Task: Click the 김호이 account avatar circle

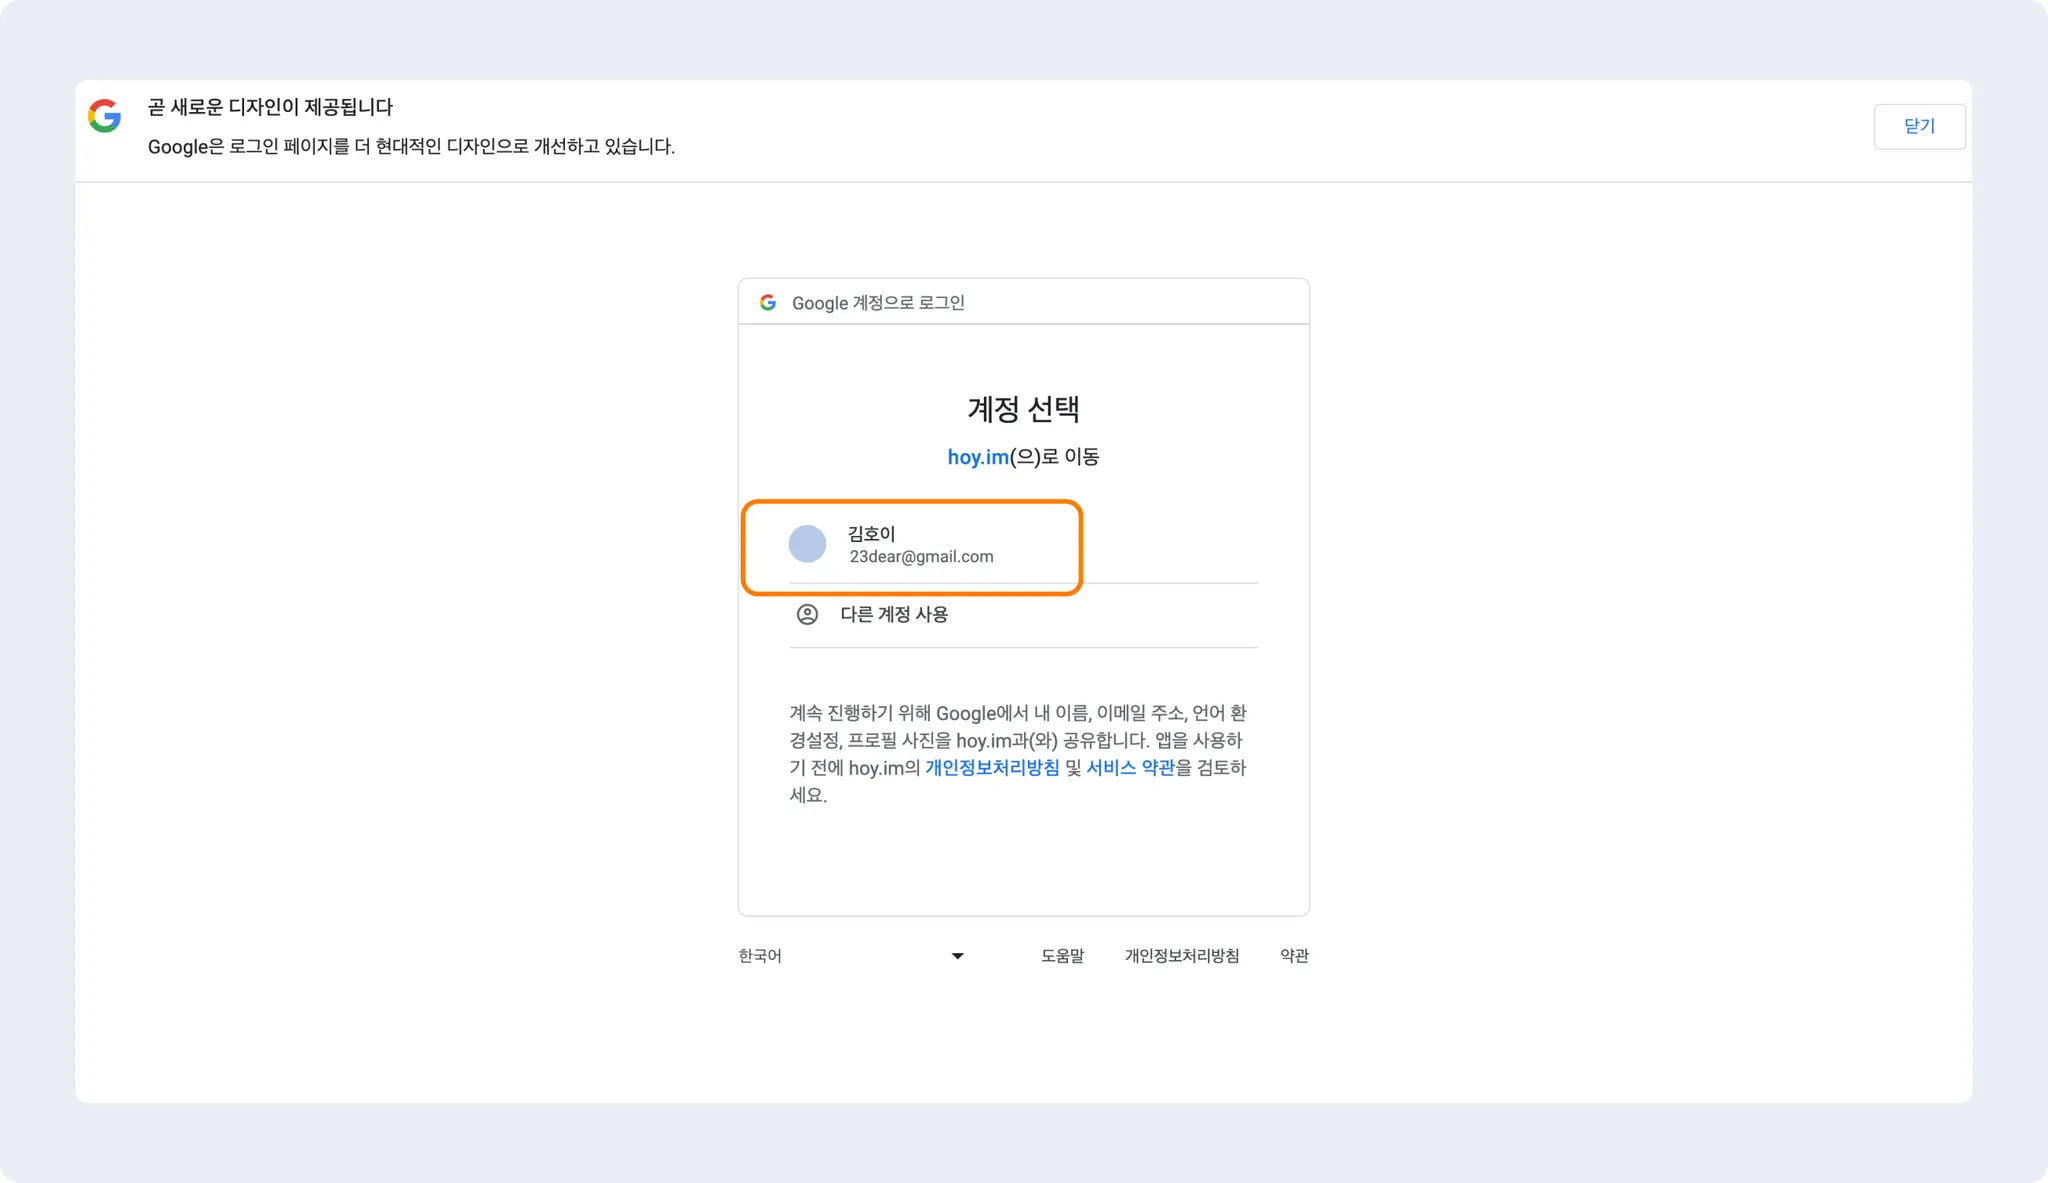Action: [807, 544]
